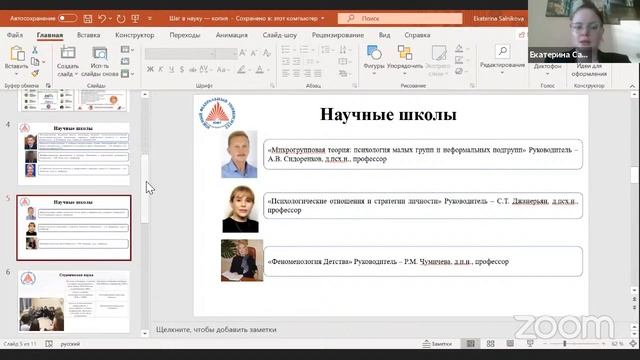
Task: Click the Redo circular arrow icon
Action: point(120,18)
